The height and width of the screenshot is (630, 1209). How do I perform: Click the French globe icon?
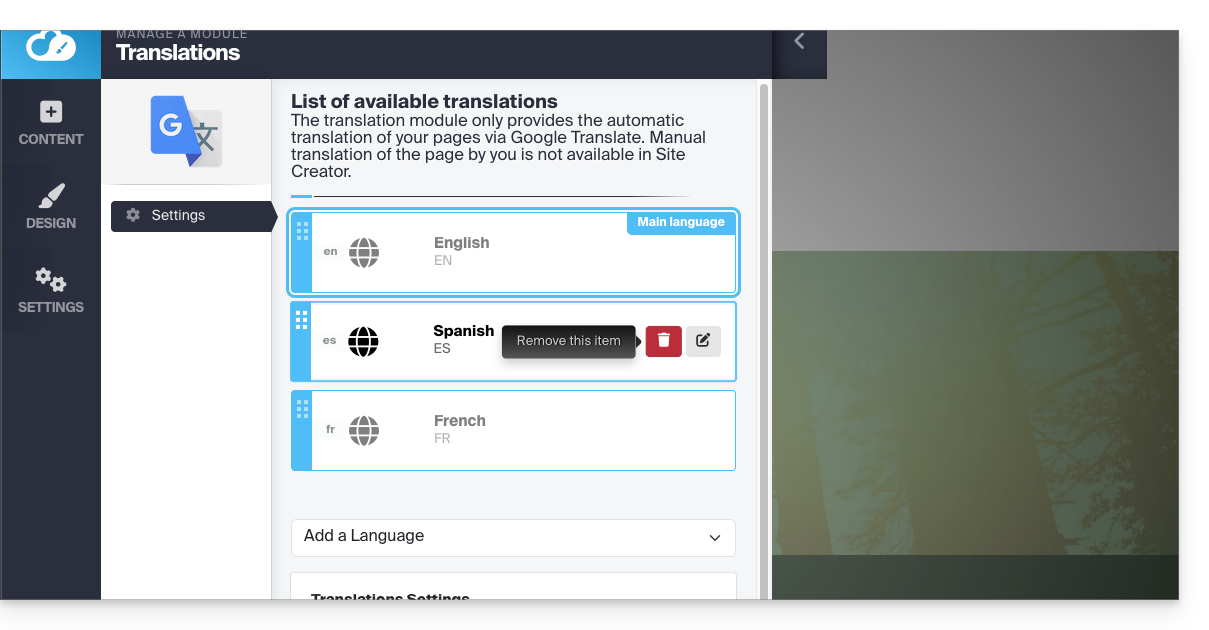[364, 430]
